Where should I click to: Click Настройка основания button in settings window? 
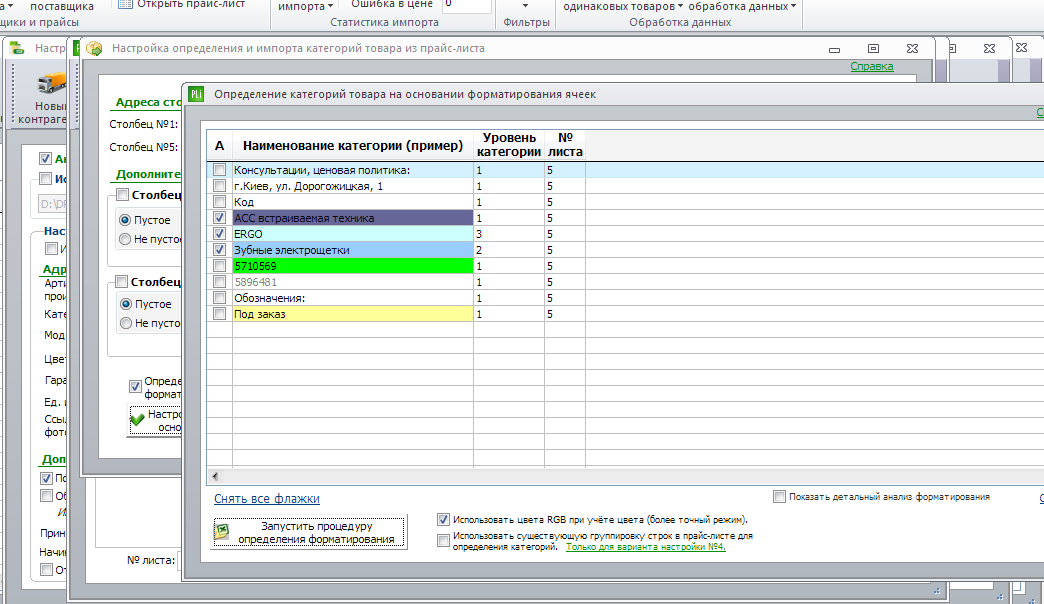[154, 420]
